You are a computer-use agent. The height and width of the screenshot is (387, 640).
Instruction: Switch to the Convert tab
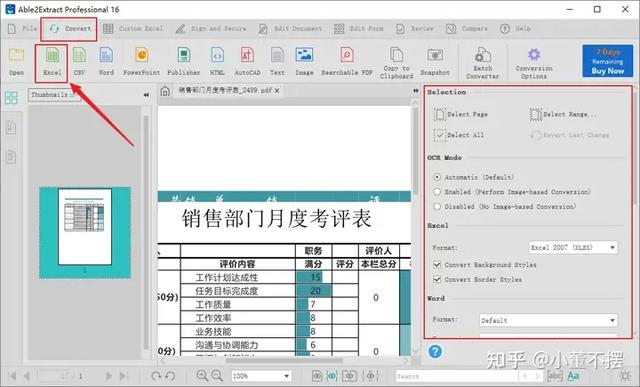[69, 29]
